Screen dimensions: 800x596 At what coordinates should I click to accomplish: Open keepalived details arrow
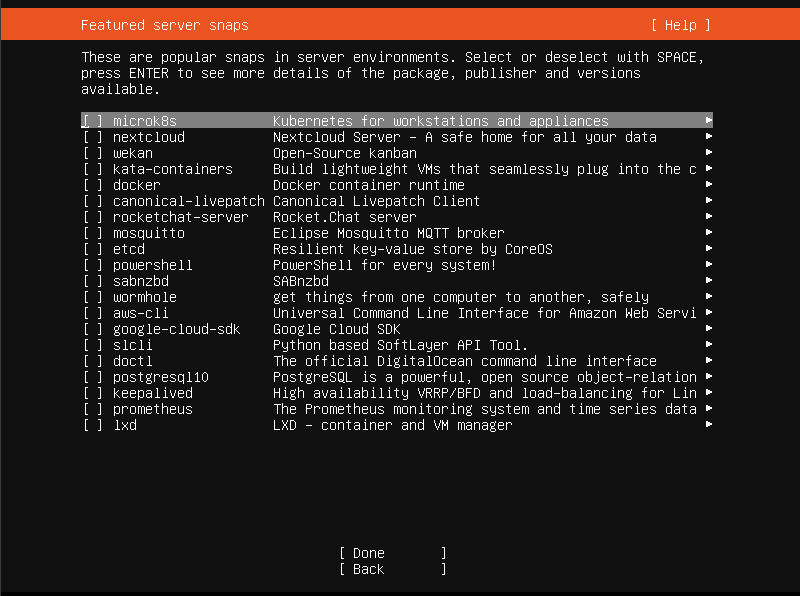click(709, 392)
